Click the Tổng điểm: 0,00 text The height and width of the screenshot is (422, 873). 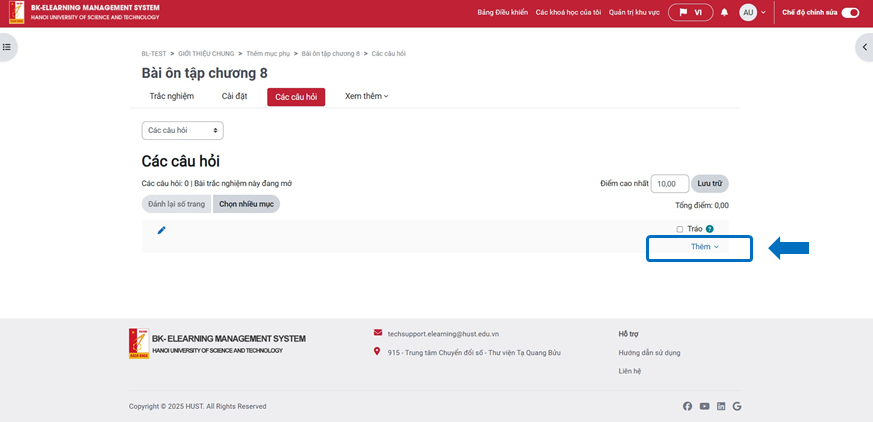click(702, 205)
